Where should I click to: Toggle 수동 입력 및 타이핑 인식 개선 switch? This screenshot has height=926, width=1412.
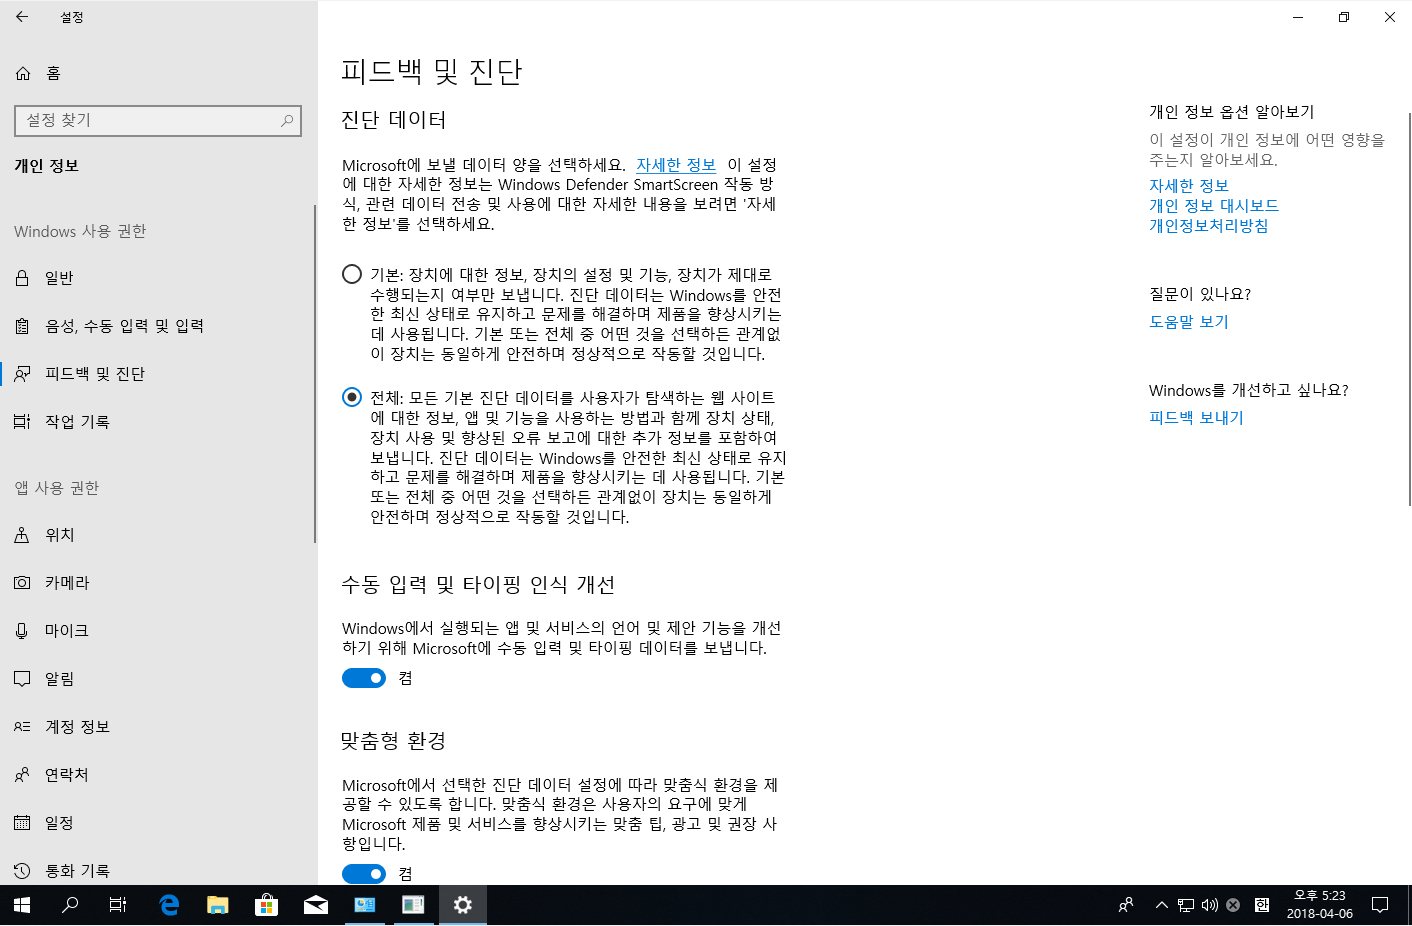pyautogui.click(x=364, y=678)
